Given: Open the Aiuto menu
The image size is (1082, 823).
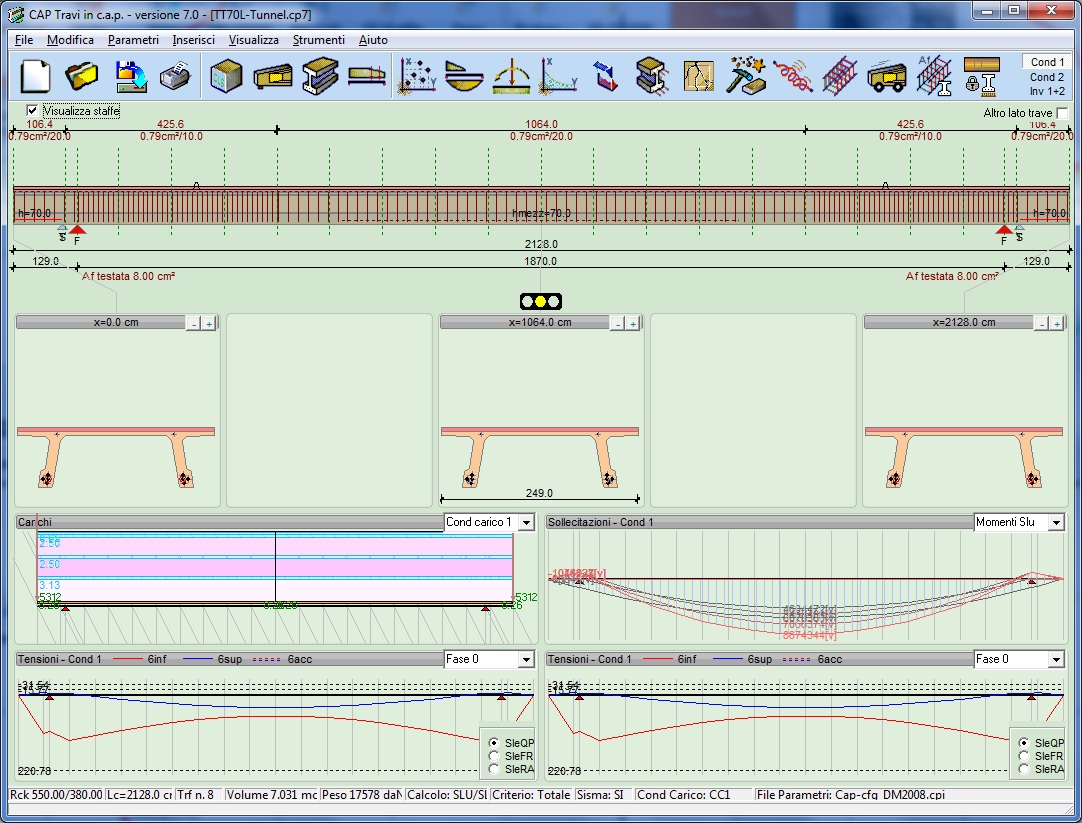Looking at the screenshot, I should tap(373, 40).
